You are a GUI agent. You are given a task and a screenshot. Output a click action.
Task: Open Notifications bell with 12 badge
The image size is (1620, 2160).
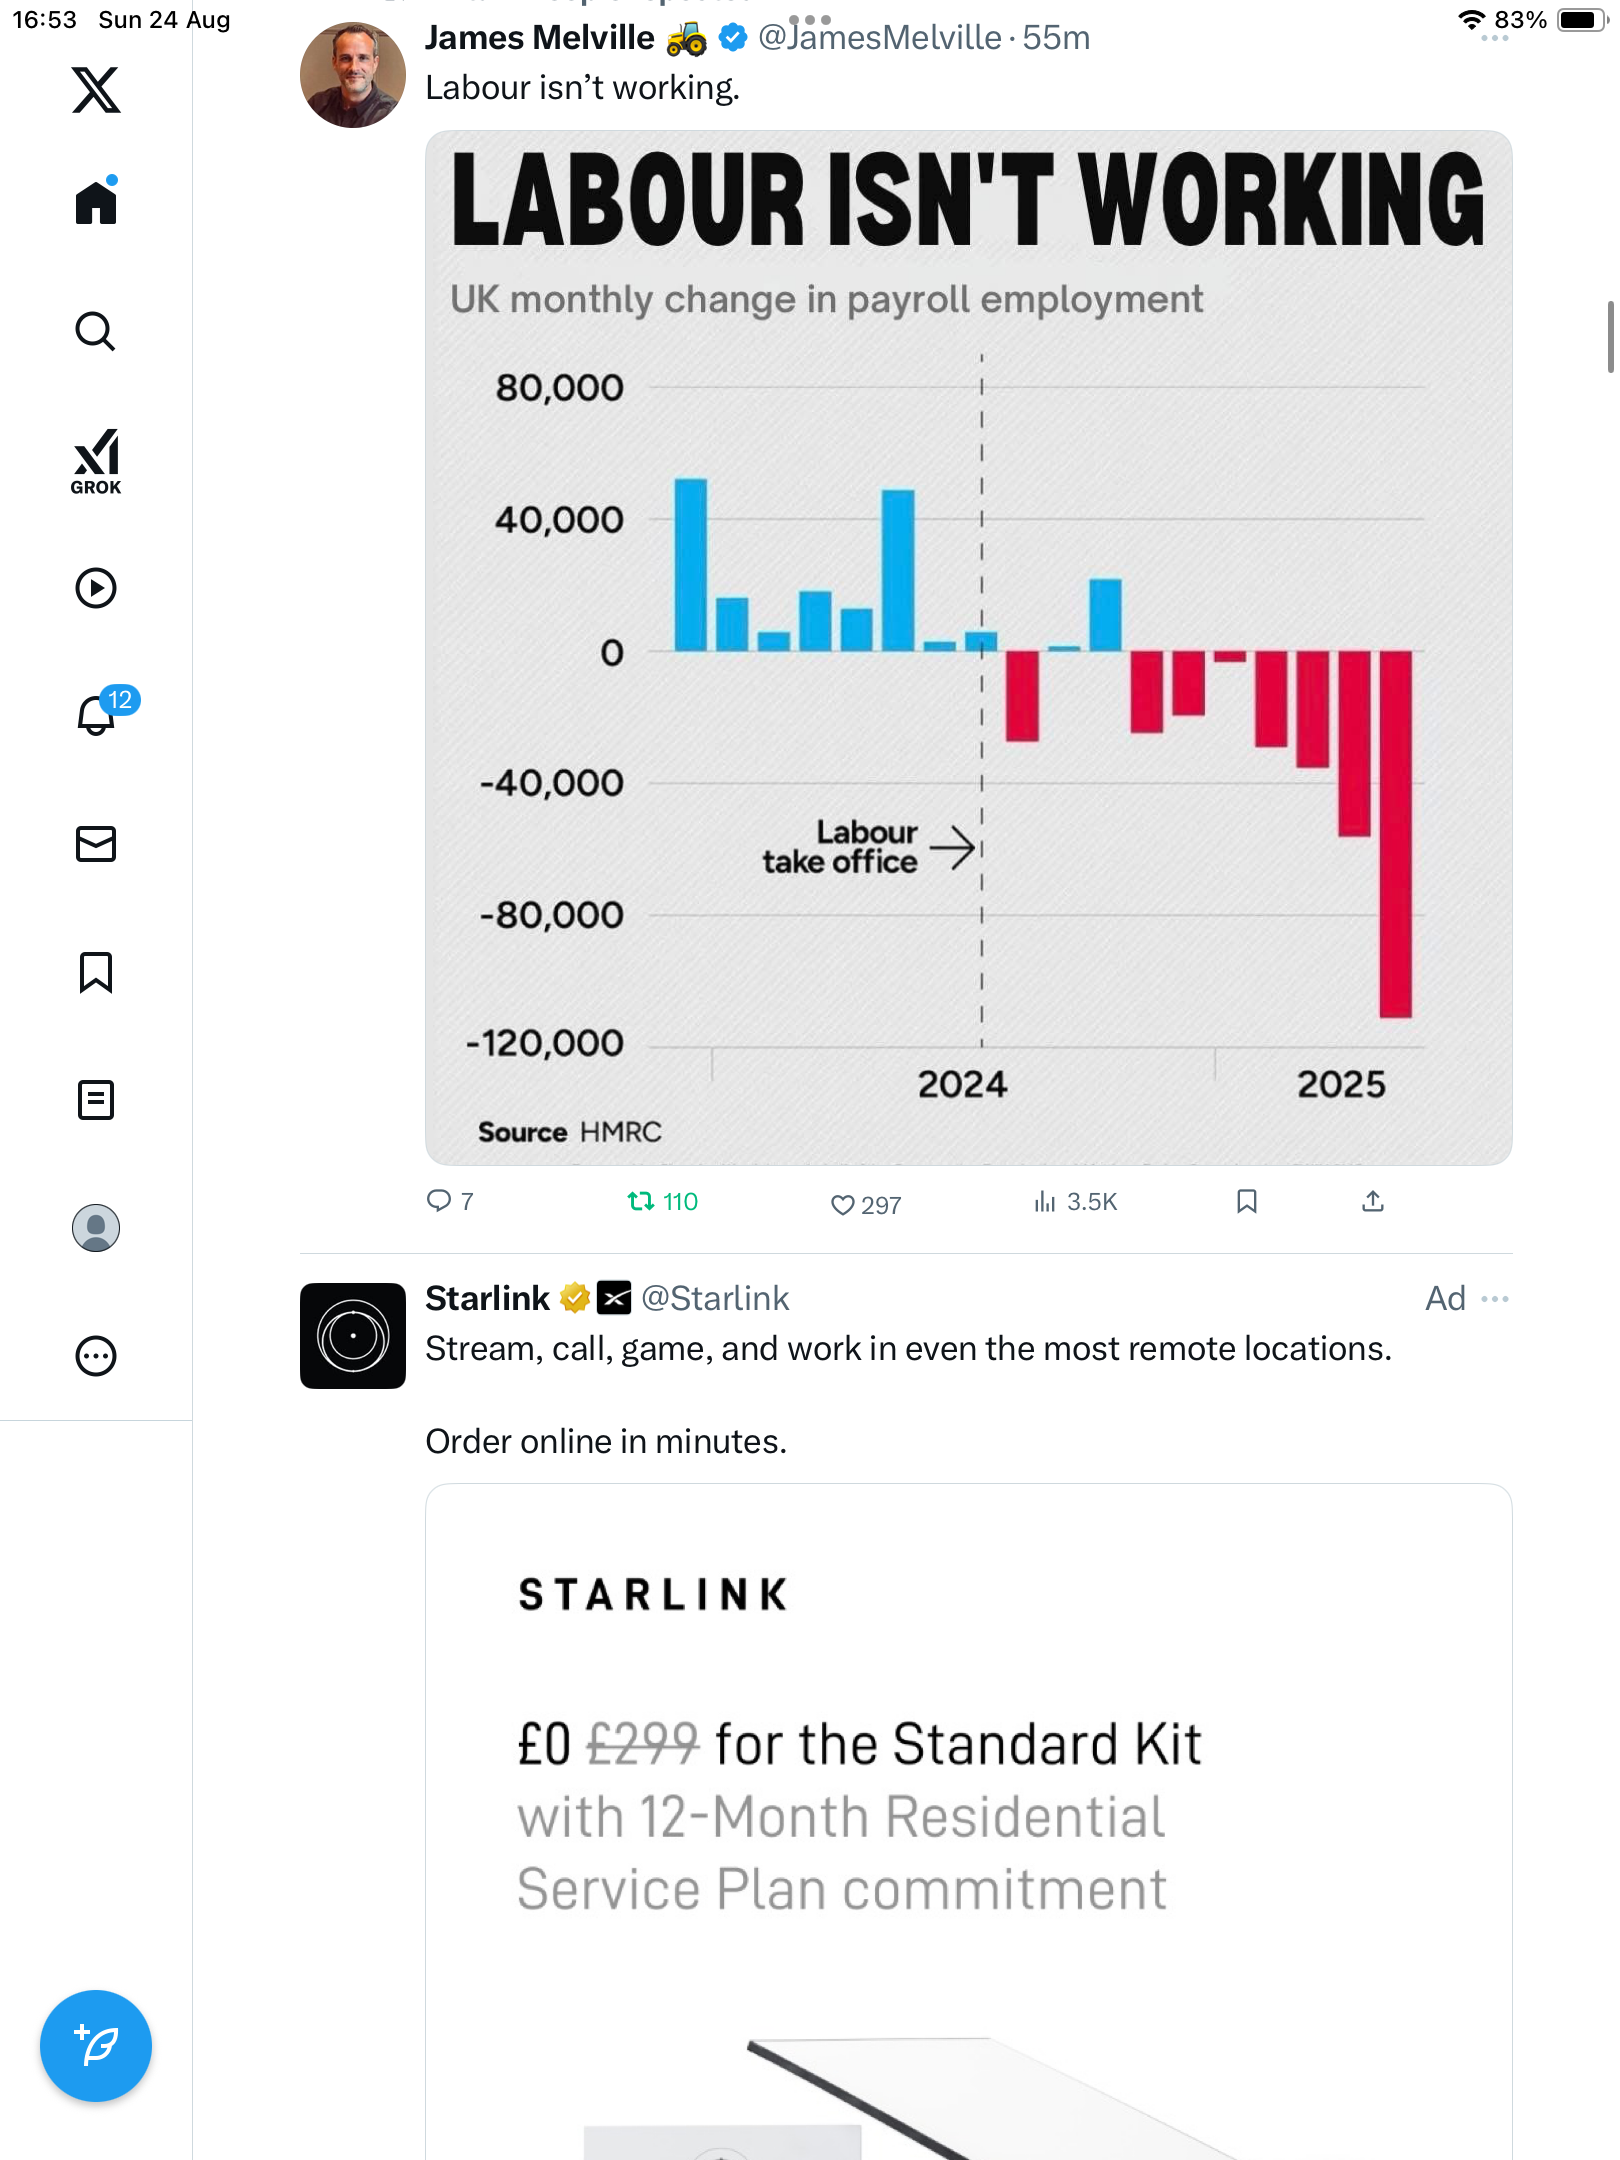click(x=97, y=715)
